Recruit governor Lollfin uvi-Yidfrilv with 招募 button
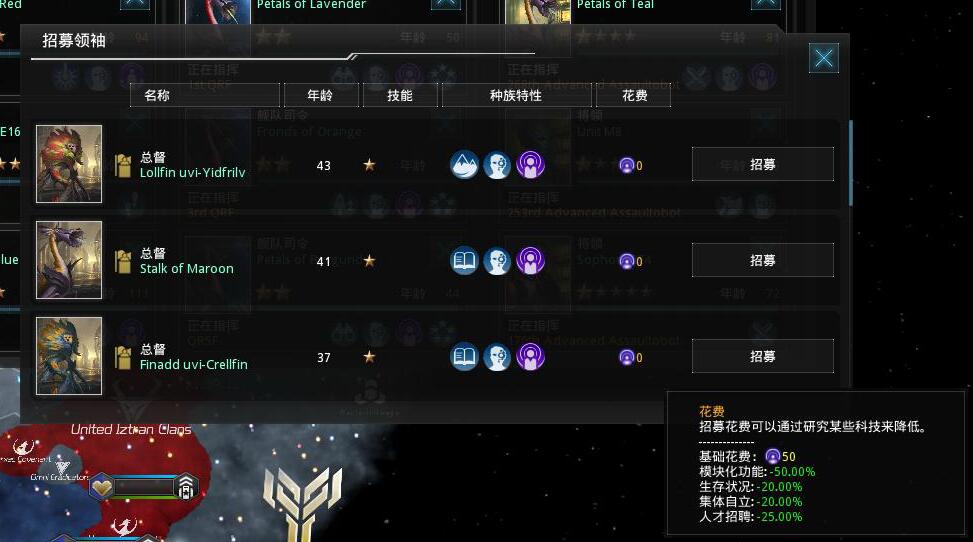 763,164
